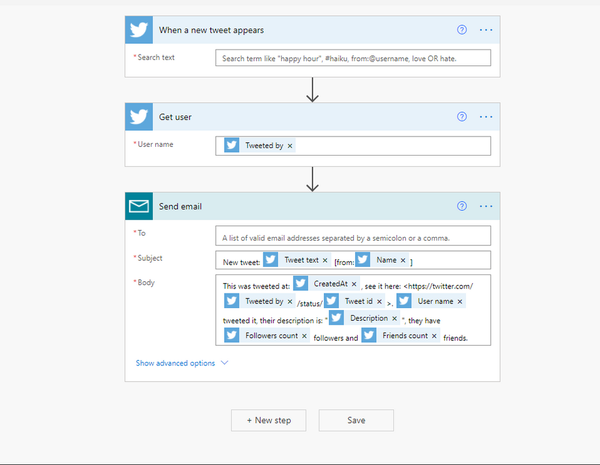Remove Followers count token from body
Image resolution: width=600 pixels, height=465 pixels.
(304, 336)
